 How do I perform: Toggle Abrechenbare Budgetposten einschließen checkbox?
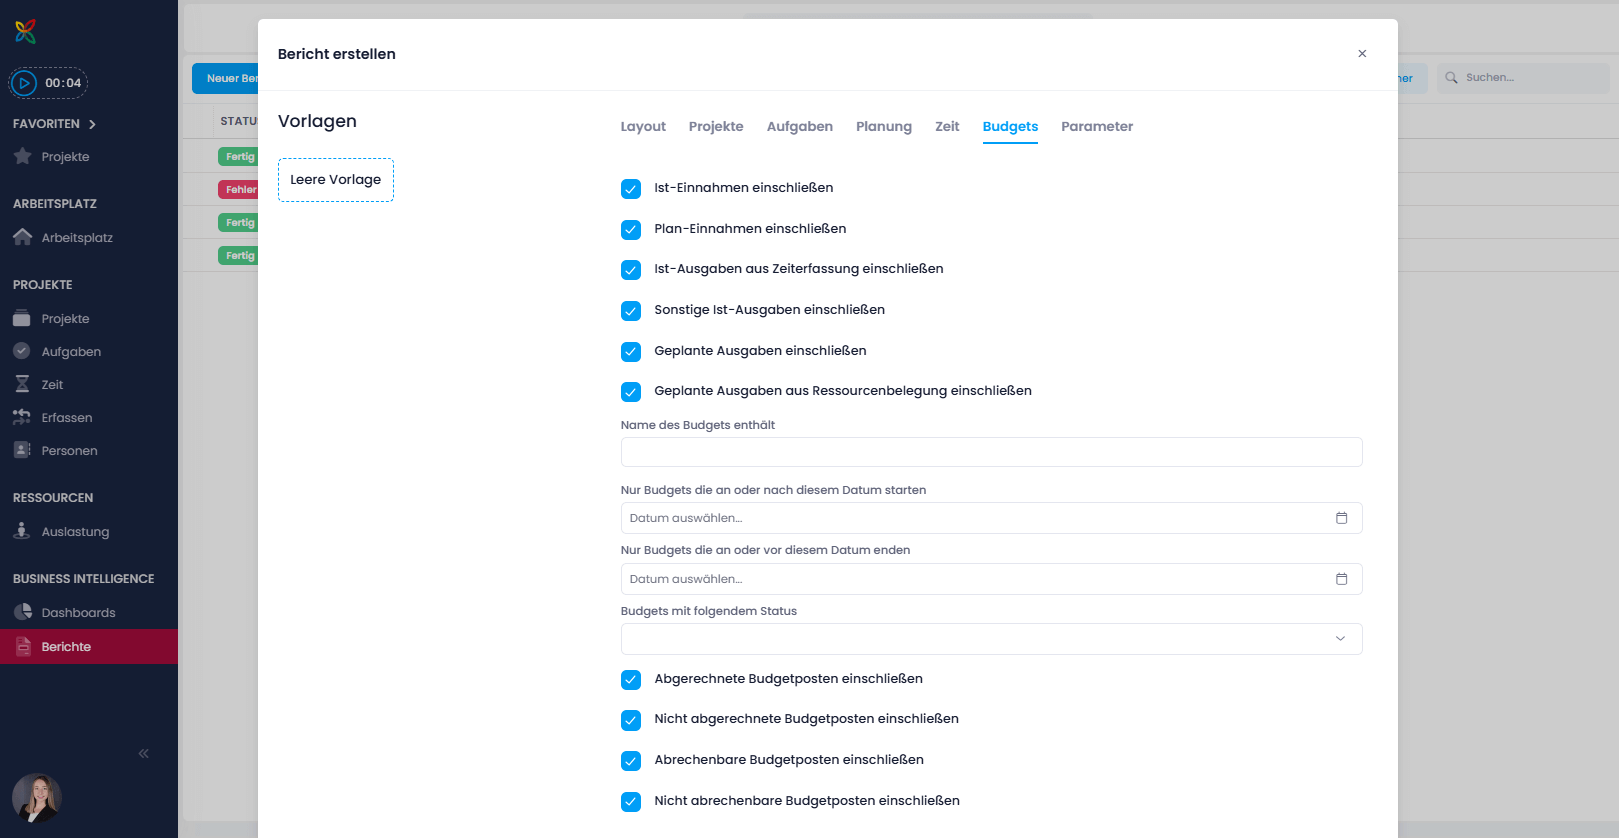coord(631,760)
